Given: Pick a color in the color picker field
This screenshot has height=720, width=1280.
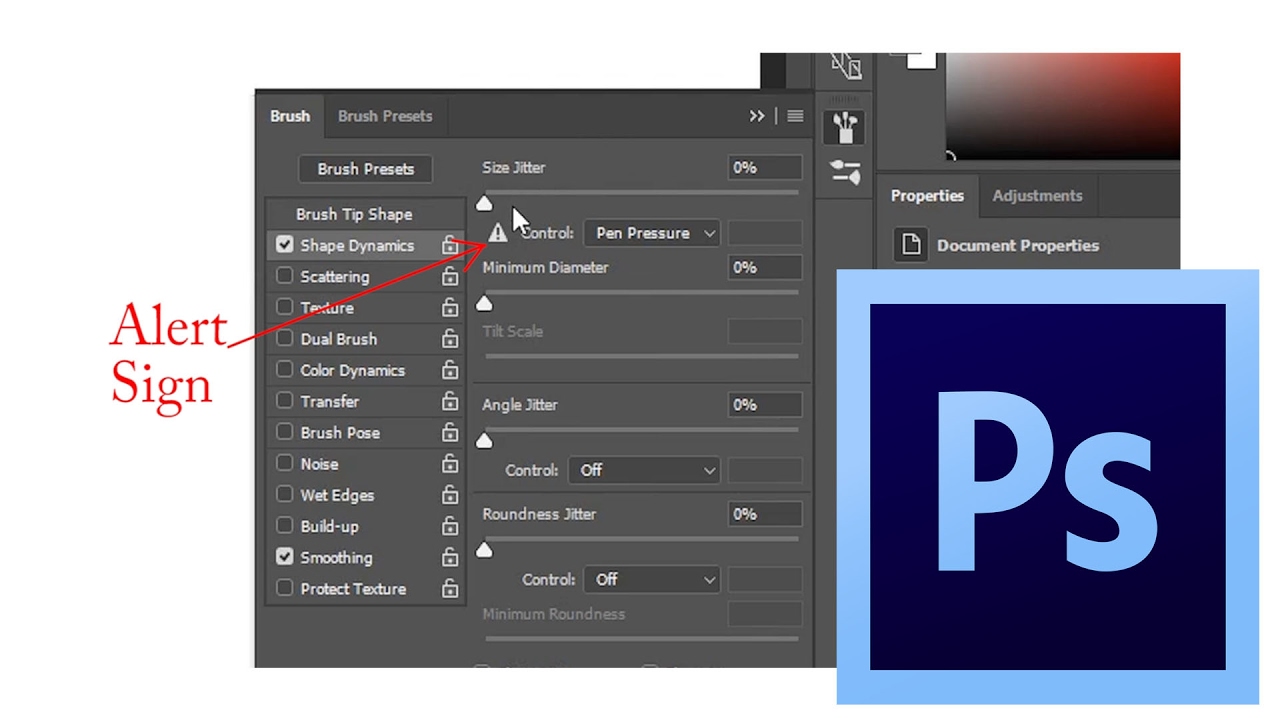Looking at the screenshot, I should coord(1062,105).
